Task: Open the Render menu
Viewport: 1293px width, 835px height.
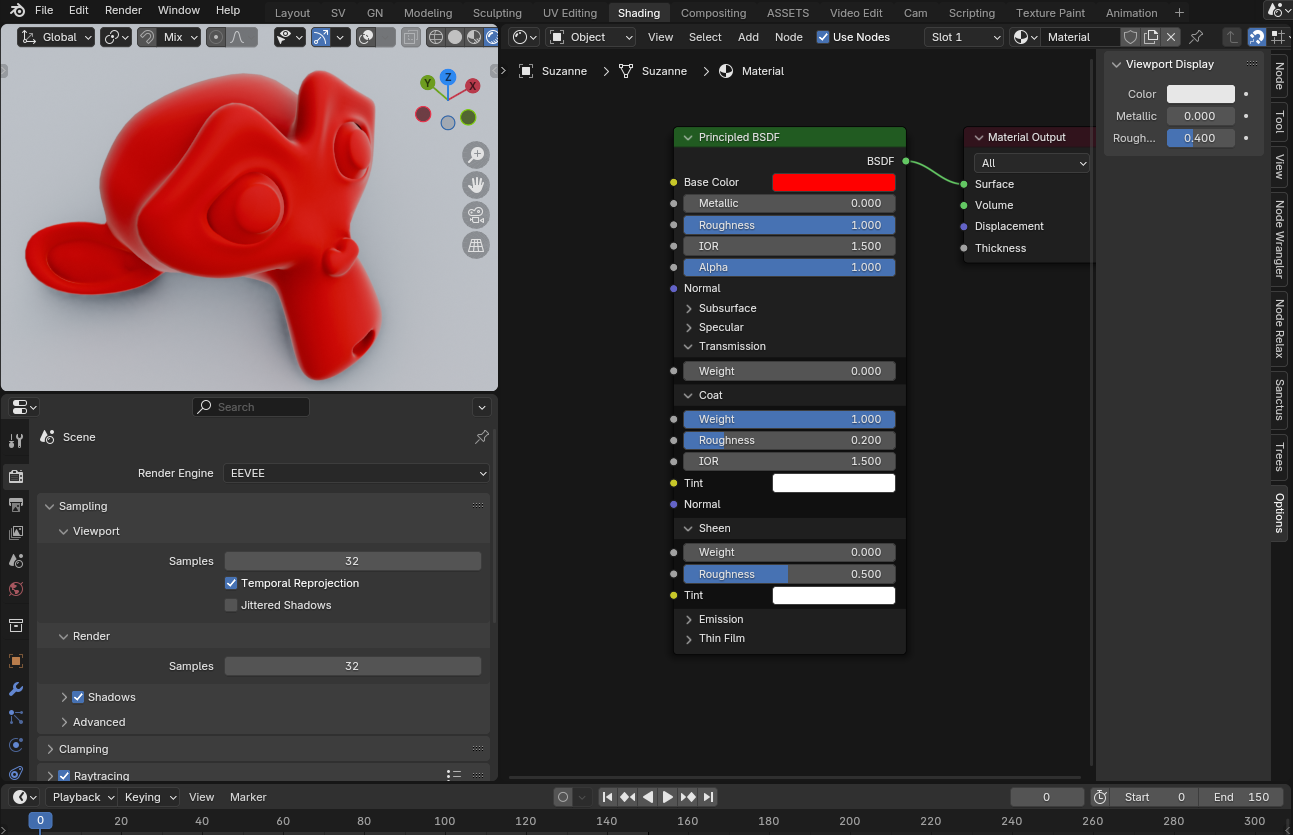Action: coord(123,10)
